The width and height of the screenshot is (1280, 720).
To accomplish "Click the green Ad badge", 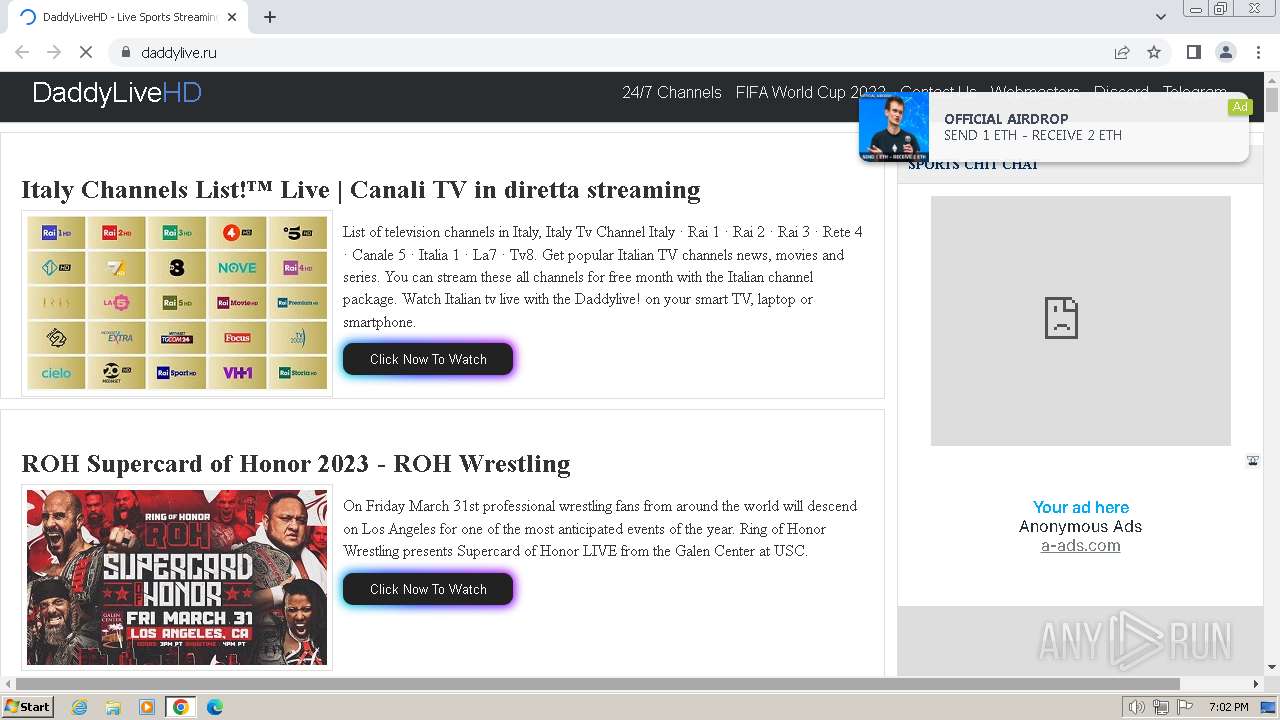I will (1240, 107).
